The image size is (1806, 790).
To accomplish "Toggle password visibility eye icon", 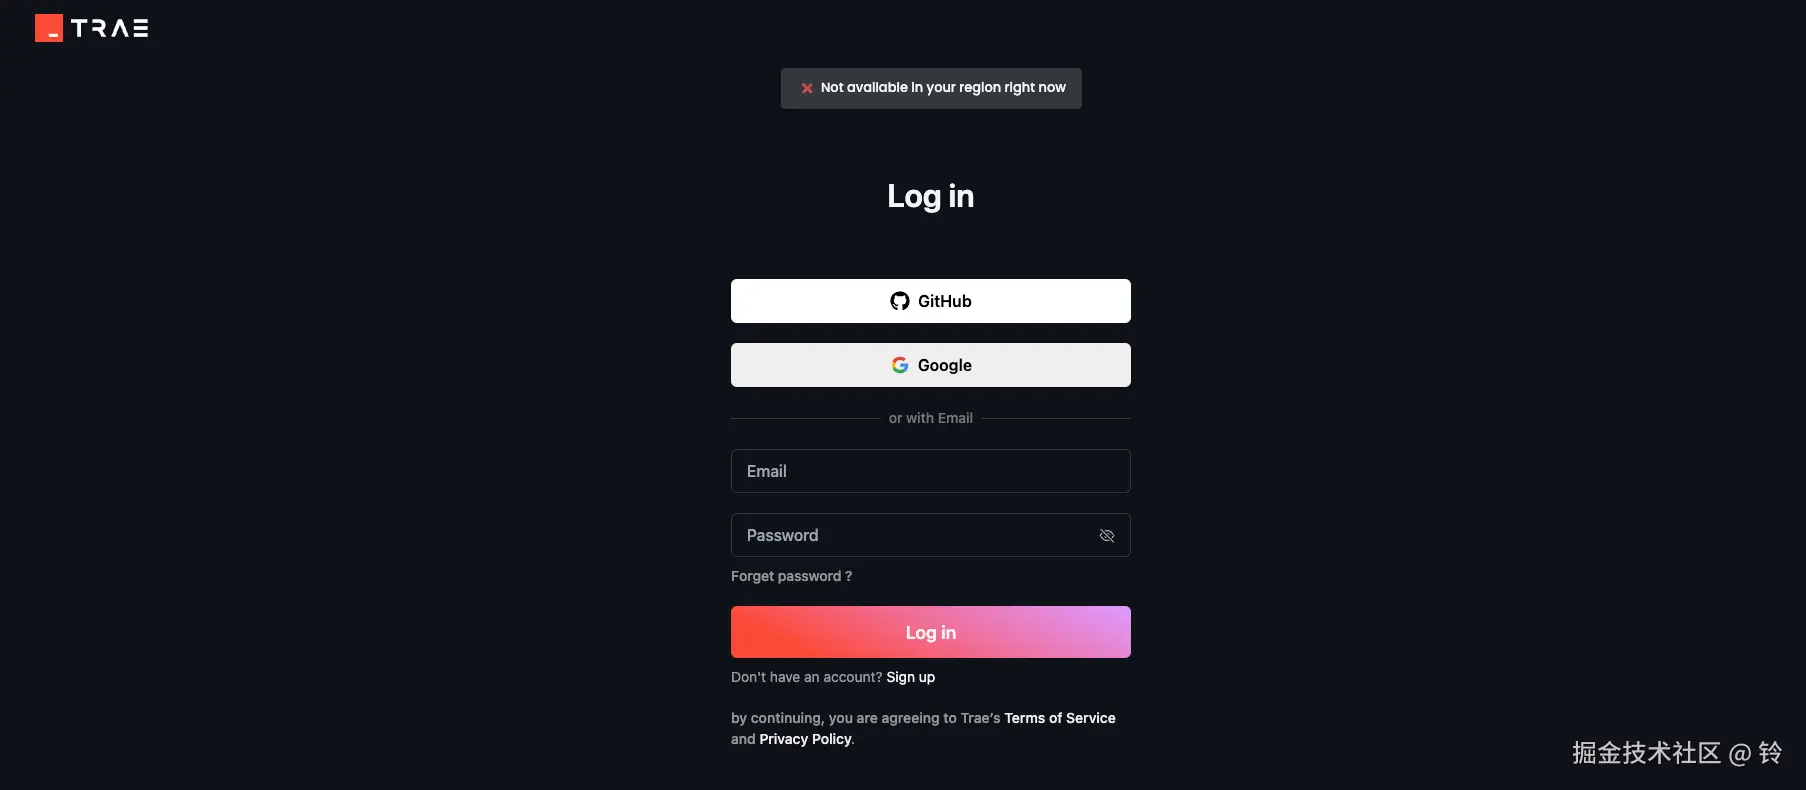I will point(1107,536).
